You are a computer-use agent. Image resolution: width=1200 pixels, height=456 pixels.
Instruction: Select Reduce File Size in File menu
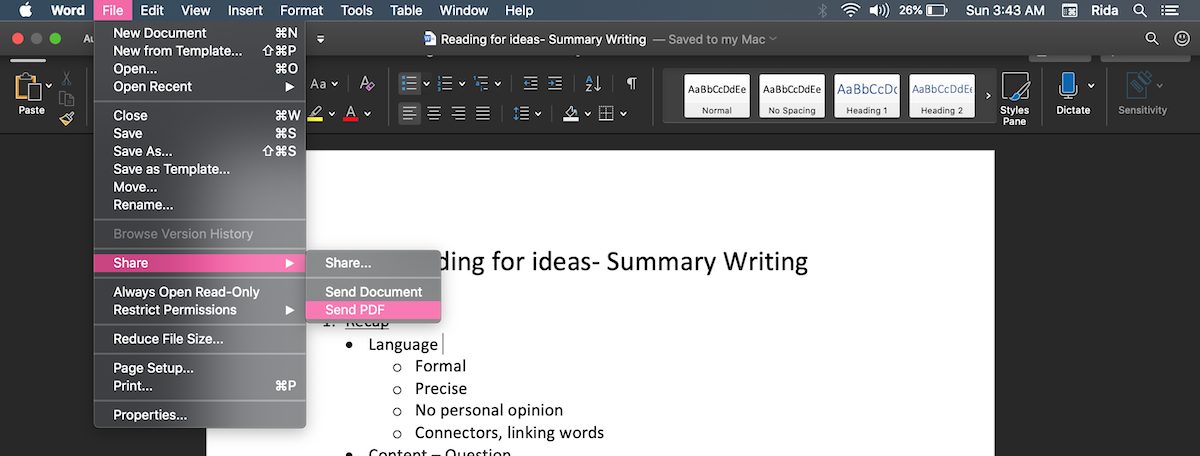pos(168,339)
